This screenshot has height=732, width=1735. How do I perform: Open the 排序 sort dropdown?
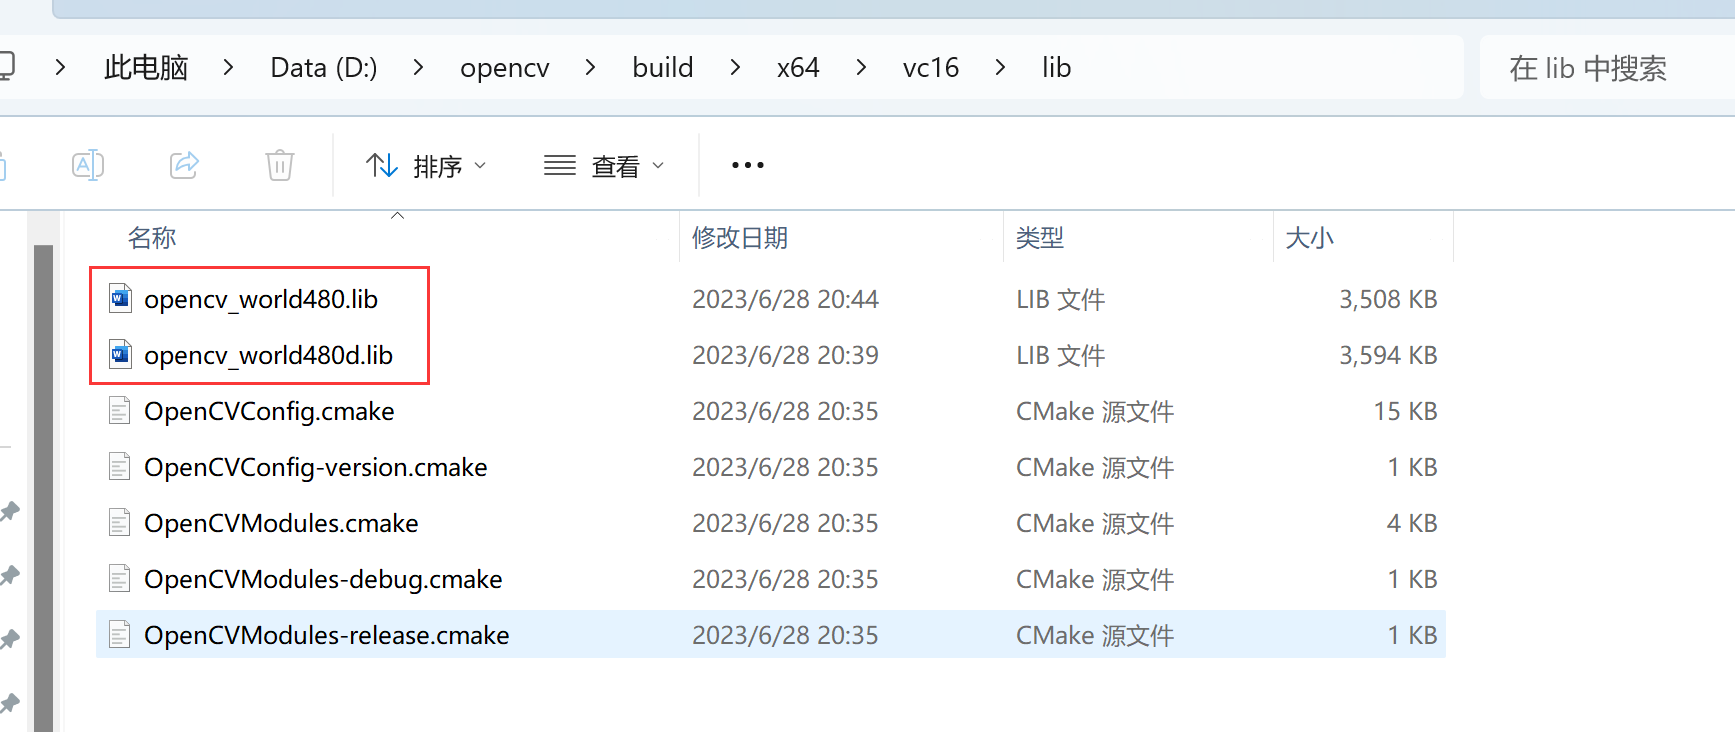coord(426,166)
